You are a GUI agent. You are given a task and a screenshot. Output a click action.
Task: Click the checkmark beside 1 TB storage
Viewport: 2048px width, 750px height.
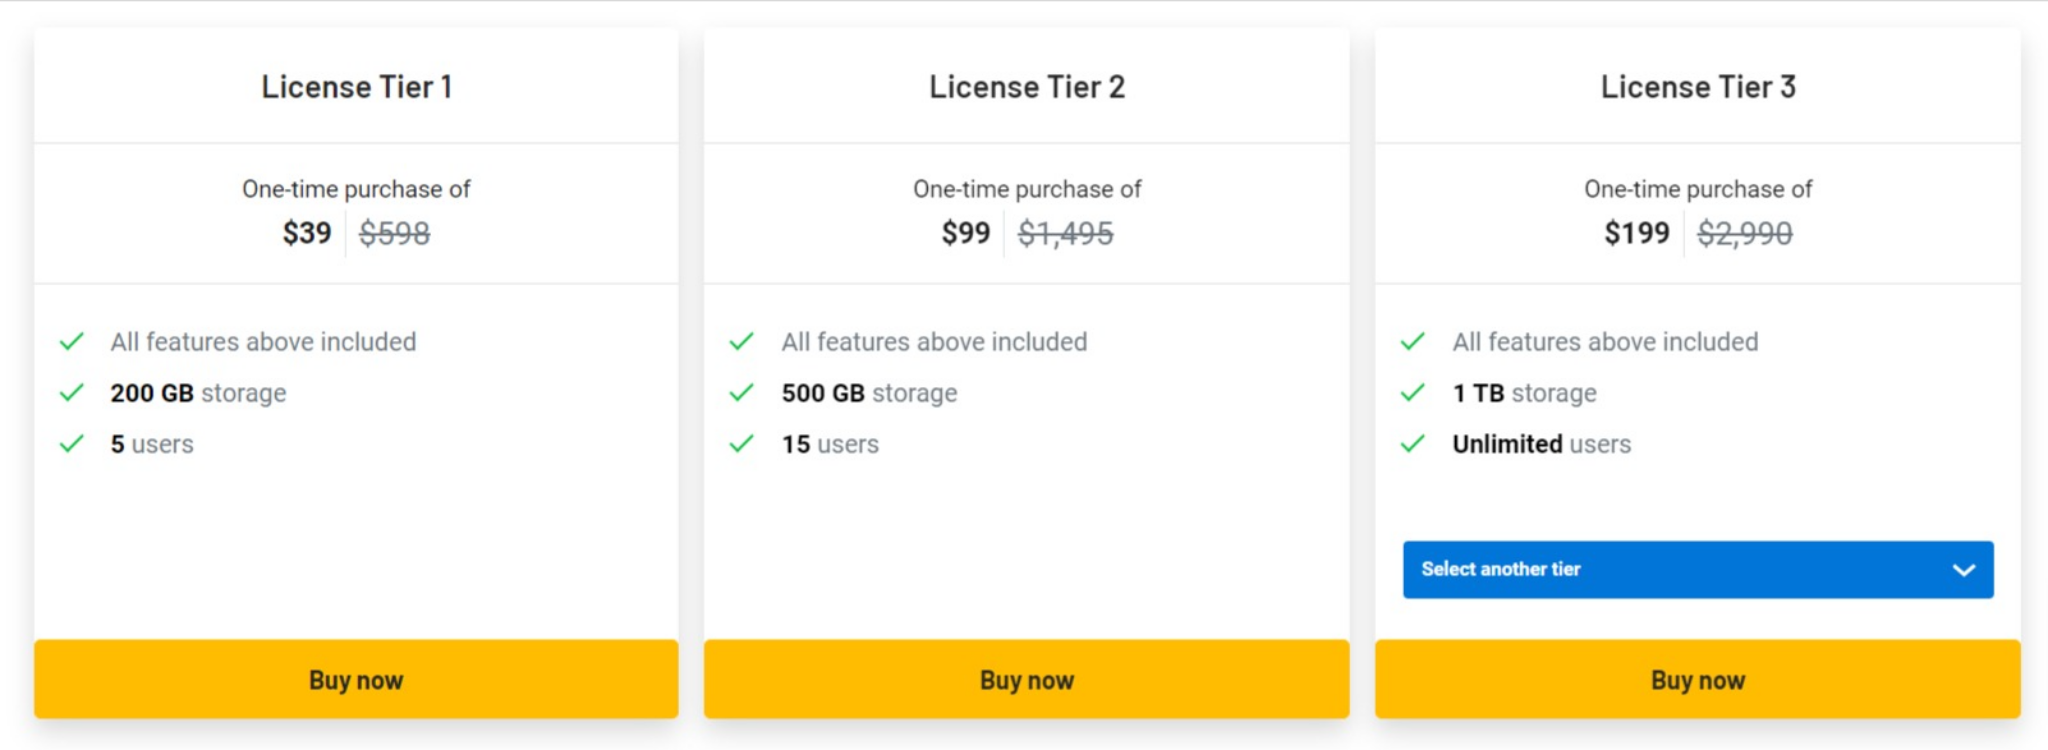click(x=1413, y=392)
